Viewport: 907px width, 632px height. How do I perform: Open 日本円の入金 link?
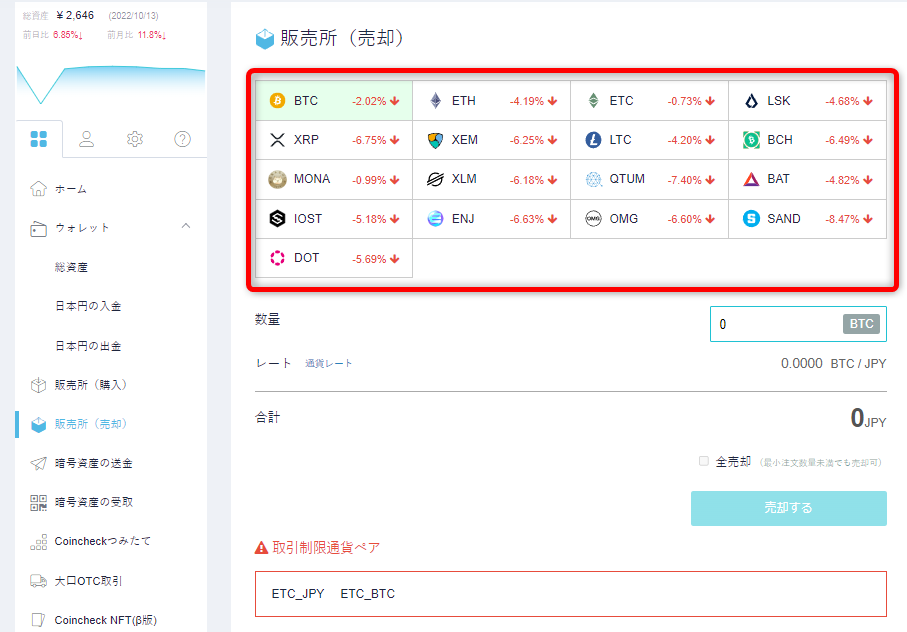(x=87, y=306)
